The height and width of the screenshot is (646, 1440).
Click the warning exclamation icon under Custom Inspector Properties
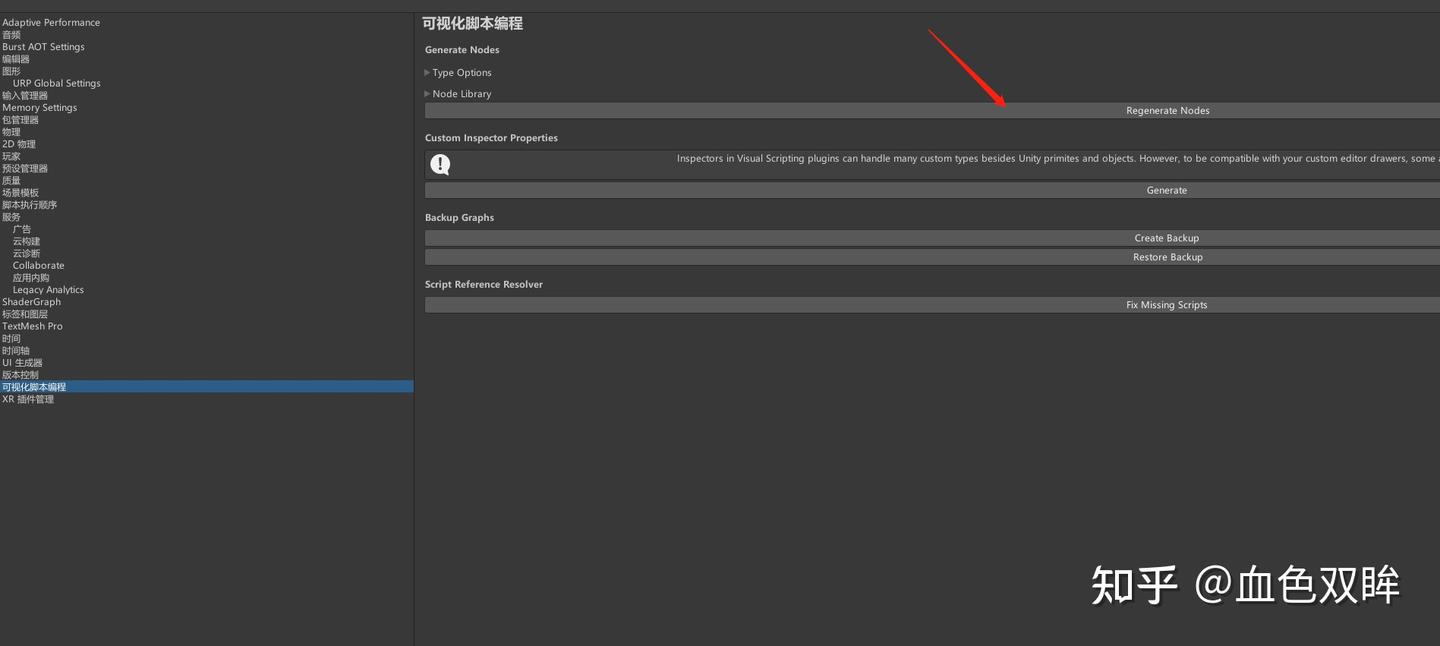440,164
